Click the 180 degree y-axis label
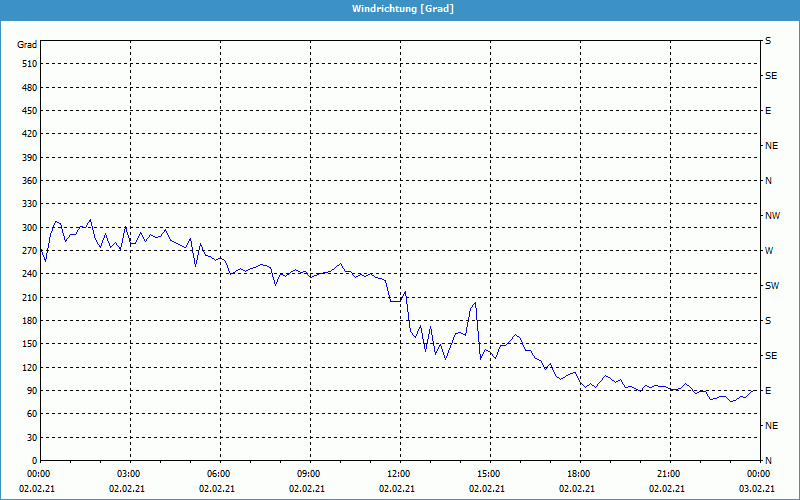800x500 pixels. (27, 321)
